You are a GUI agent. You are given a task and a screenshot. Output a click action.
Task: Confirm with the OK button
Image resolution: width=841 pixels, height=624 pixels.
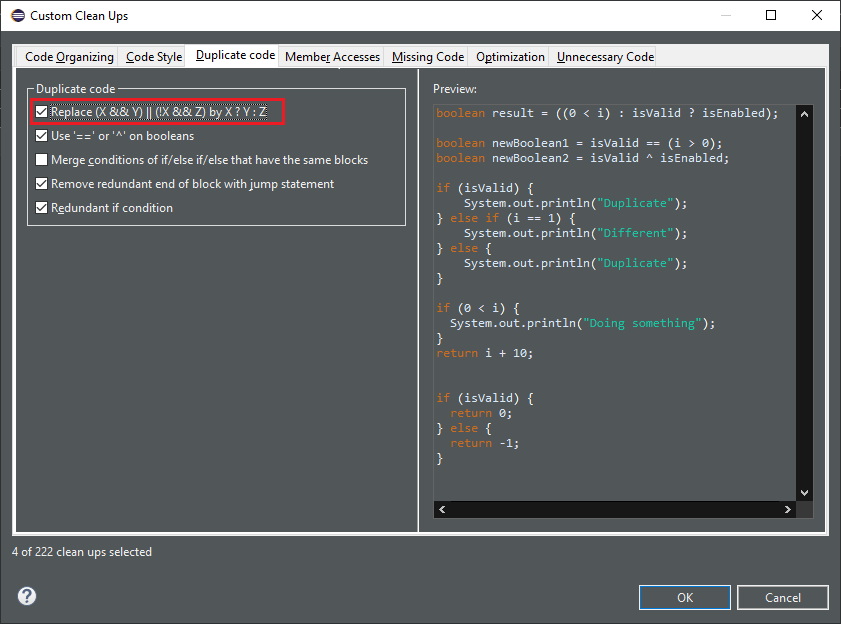point(684,597)
